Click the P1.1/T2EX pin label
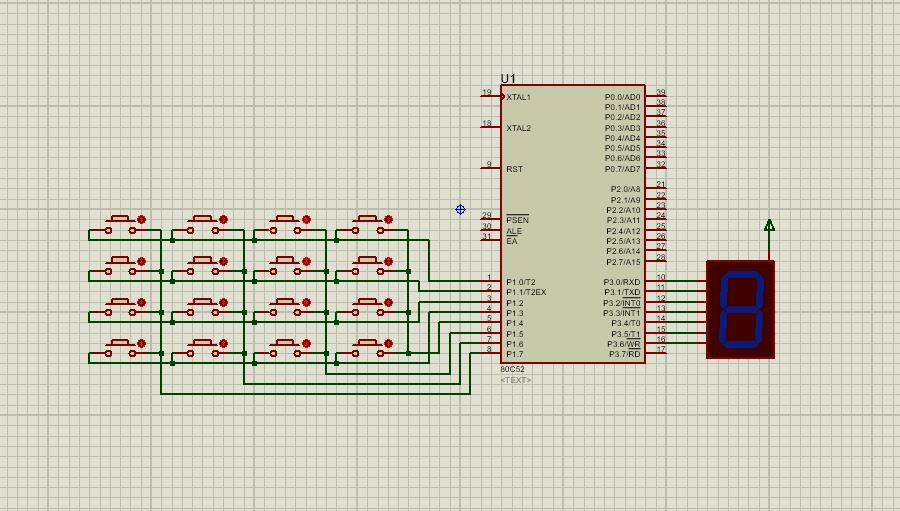Viewport: 900px width, 511px height. click(x=526, y=292)
